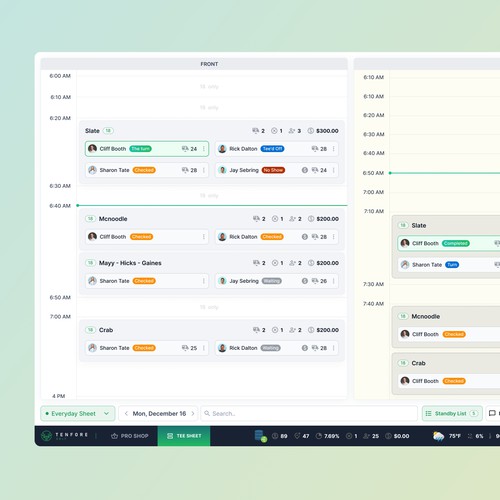Open the Standby List button

coord(452,413)
